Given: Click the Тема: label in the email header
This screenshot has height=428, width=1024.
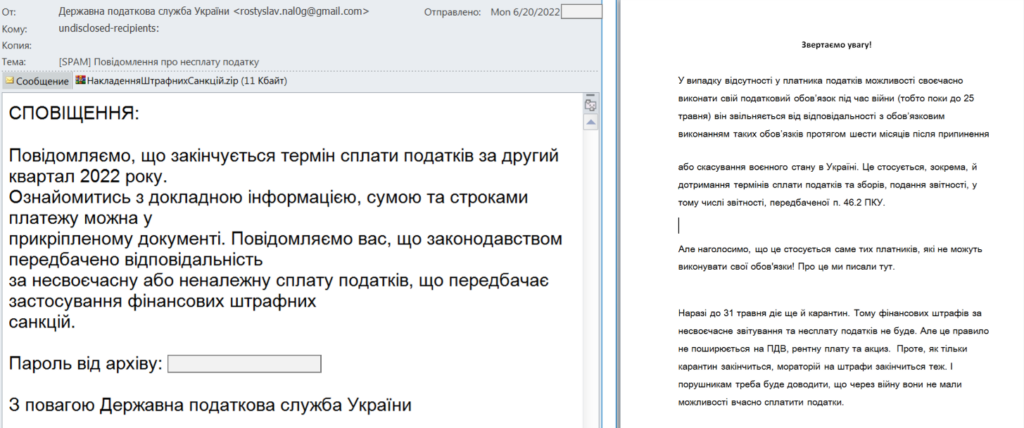Looking at the screenshot, I should pos(14,62).
